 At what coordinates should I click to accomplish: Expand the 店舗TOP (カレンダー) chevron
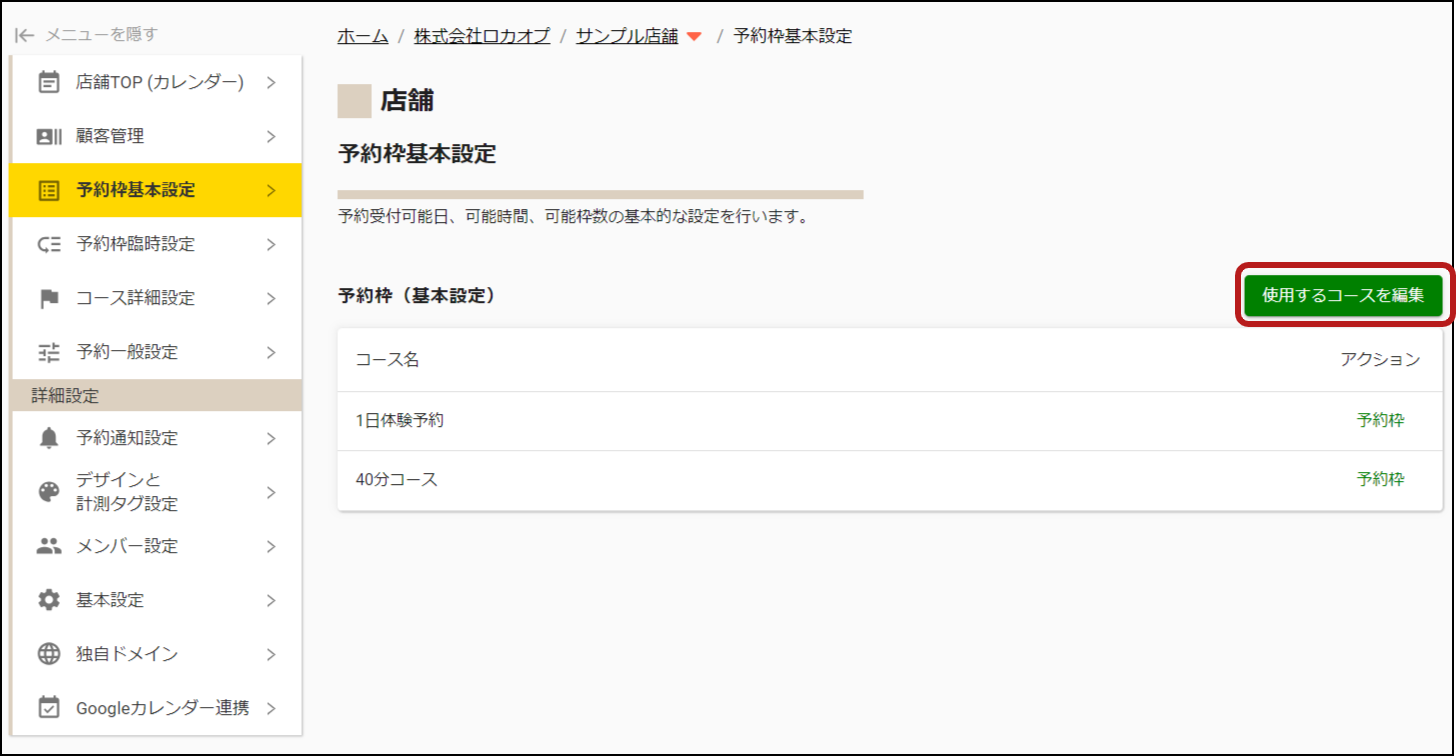pyautogui.click(x=271, y=82)
